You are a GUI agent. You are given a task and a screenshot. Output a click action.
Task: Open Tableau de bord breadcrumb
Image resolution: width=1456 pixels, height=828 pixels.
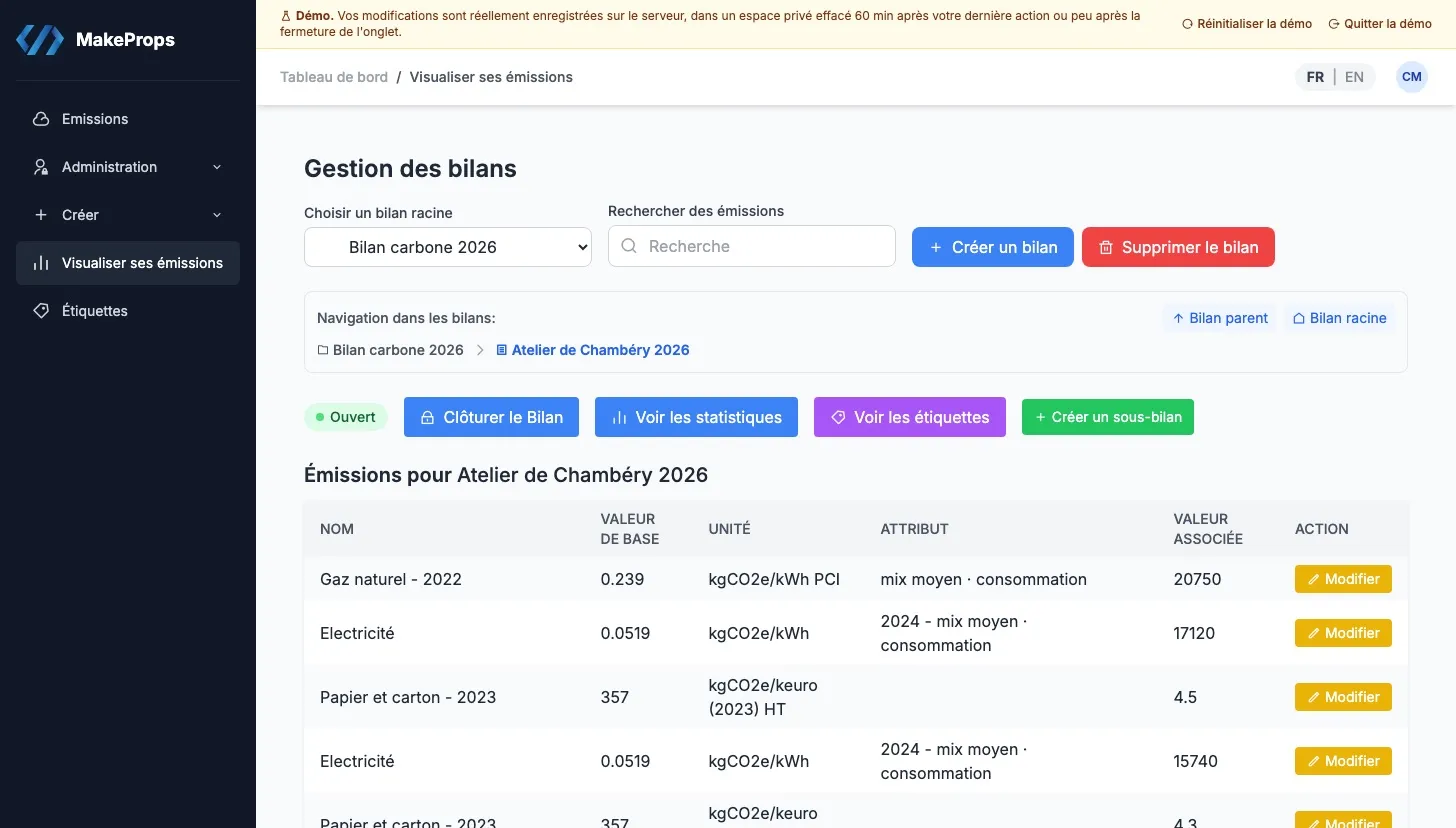click(334, 77)
